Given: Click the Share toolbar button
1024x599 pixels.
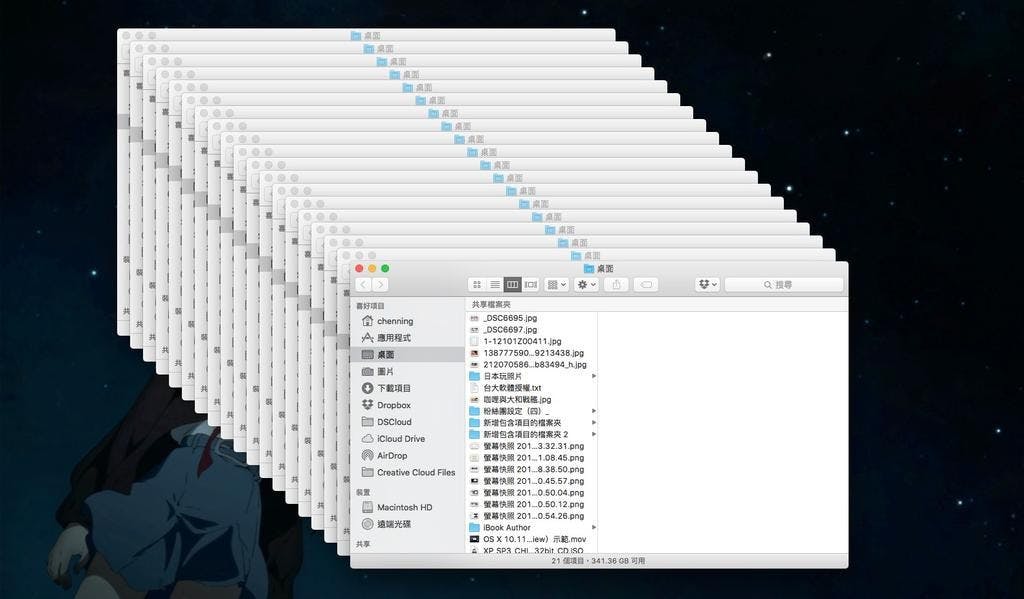Looking at the screenshot, I should pos(616,285).
